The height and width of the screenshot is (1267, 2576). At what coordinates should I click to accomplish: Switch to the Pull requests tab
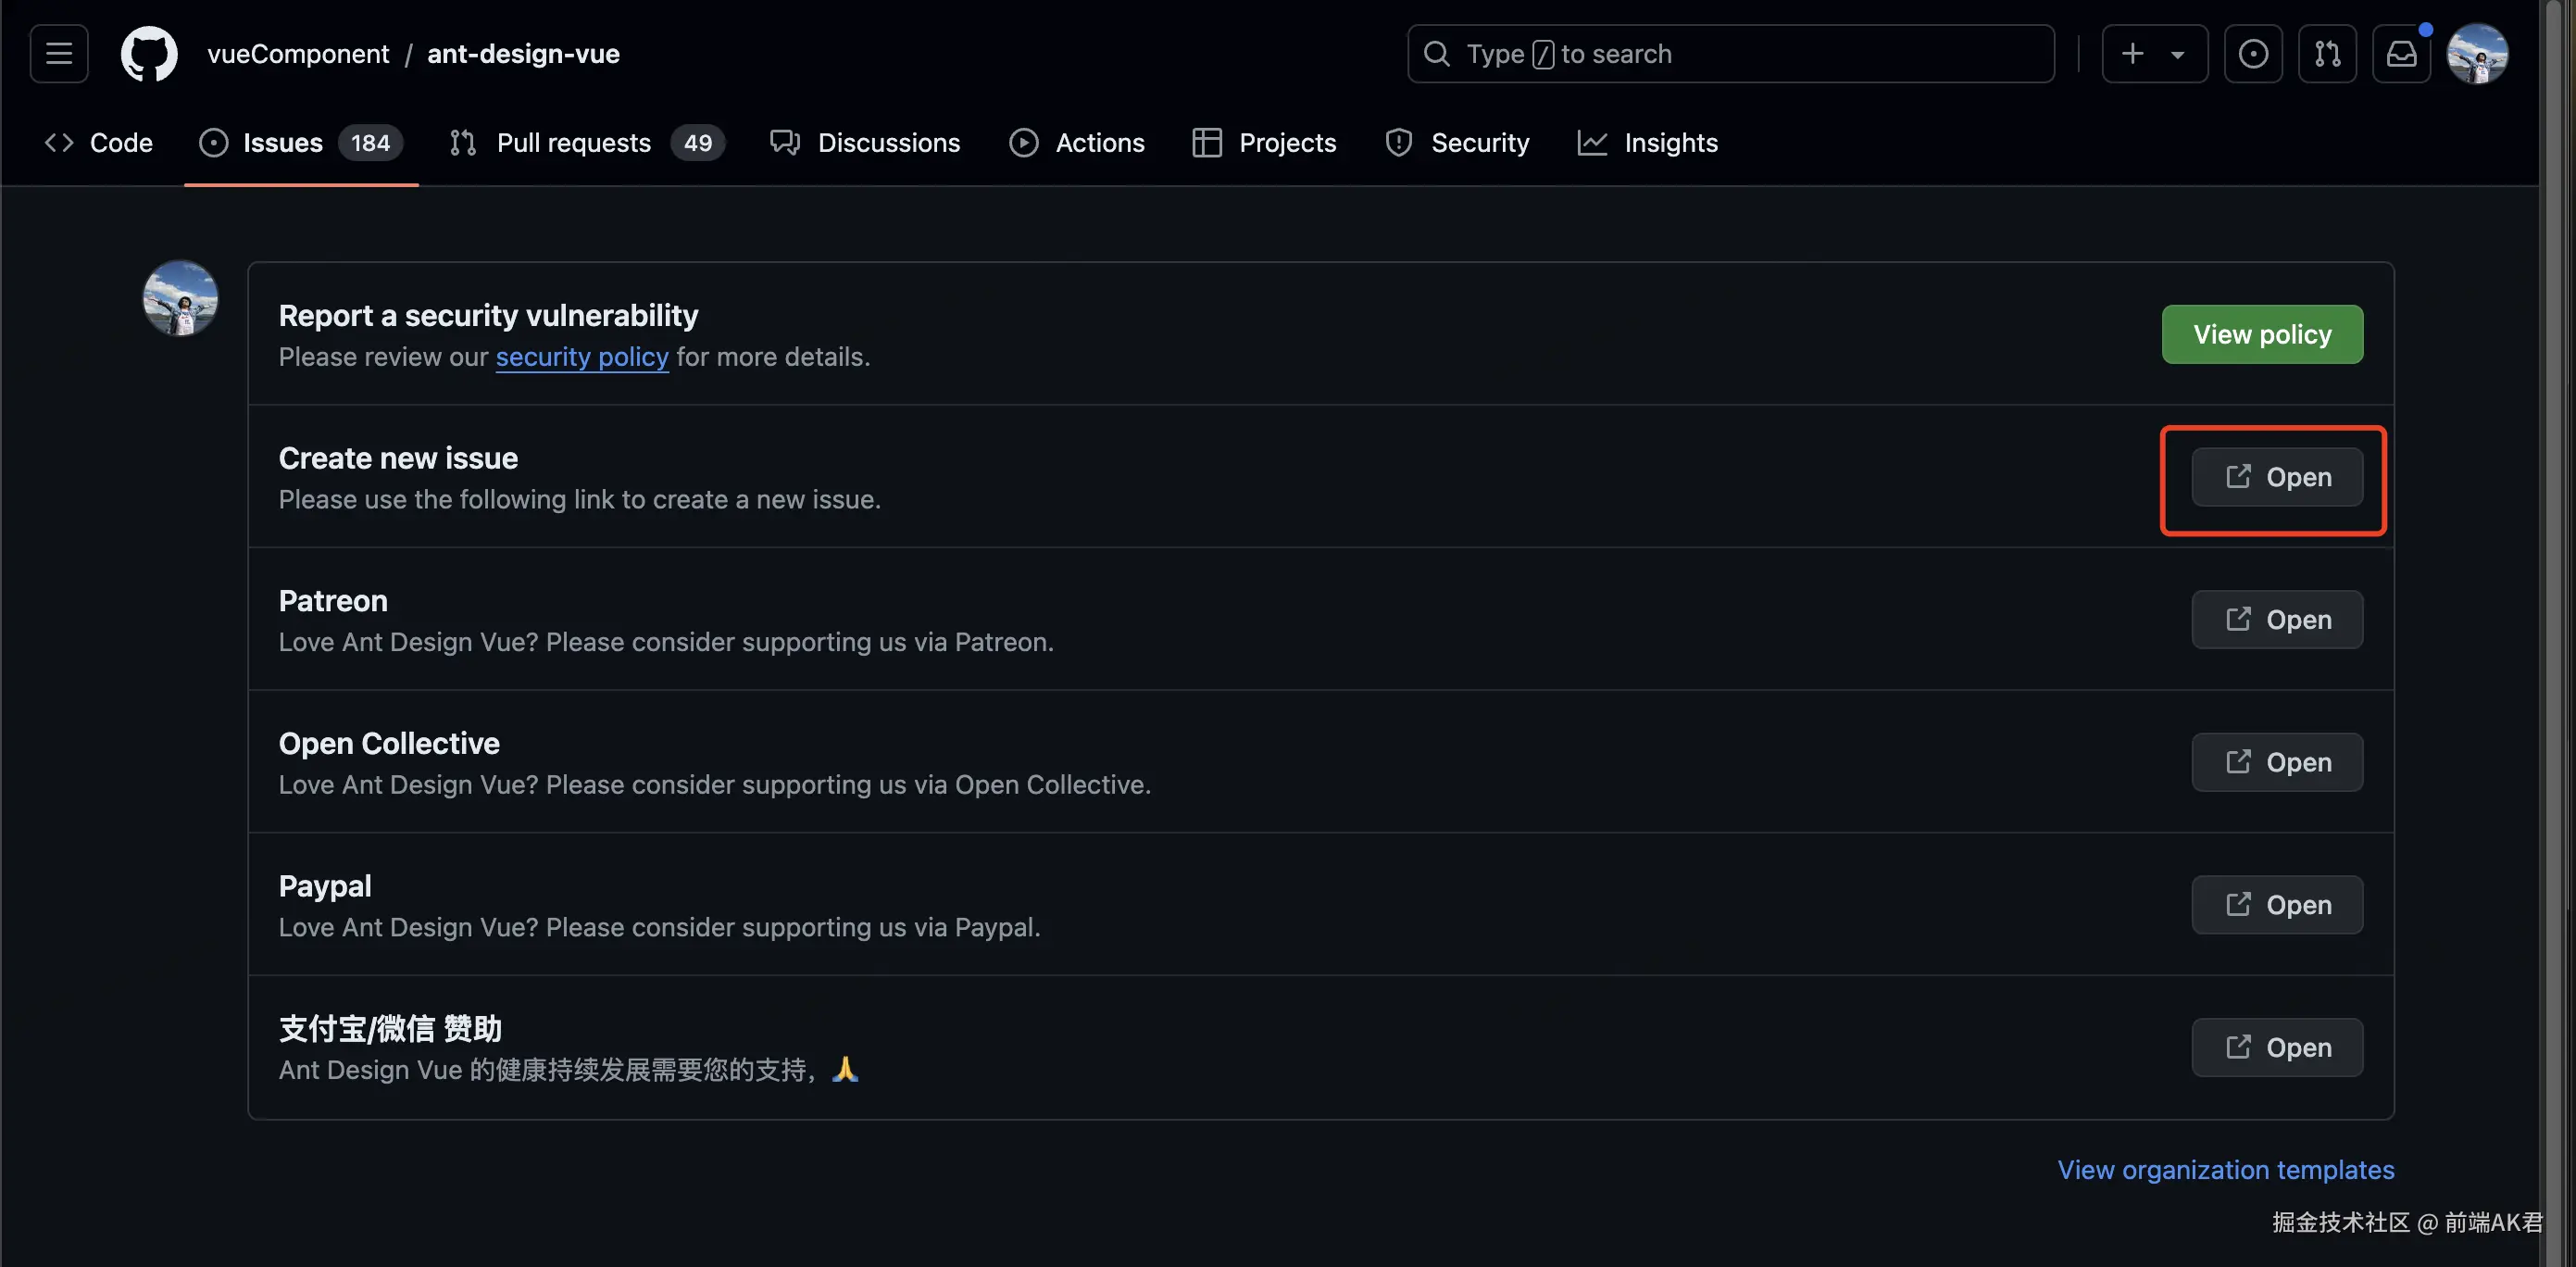586,143
